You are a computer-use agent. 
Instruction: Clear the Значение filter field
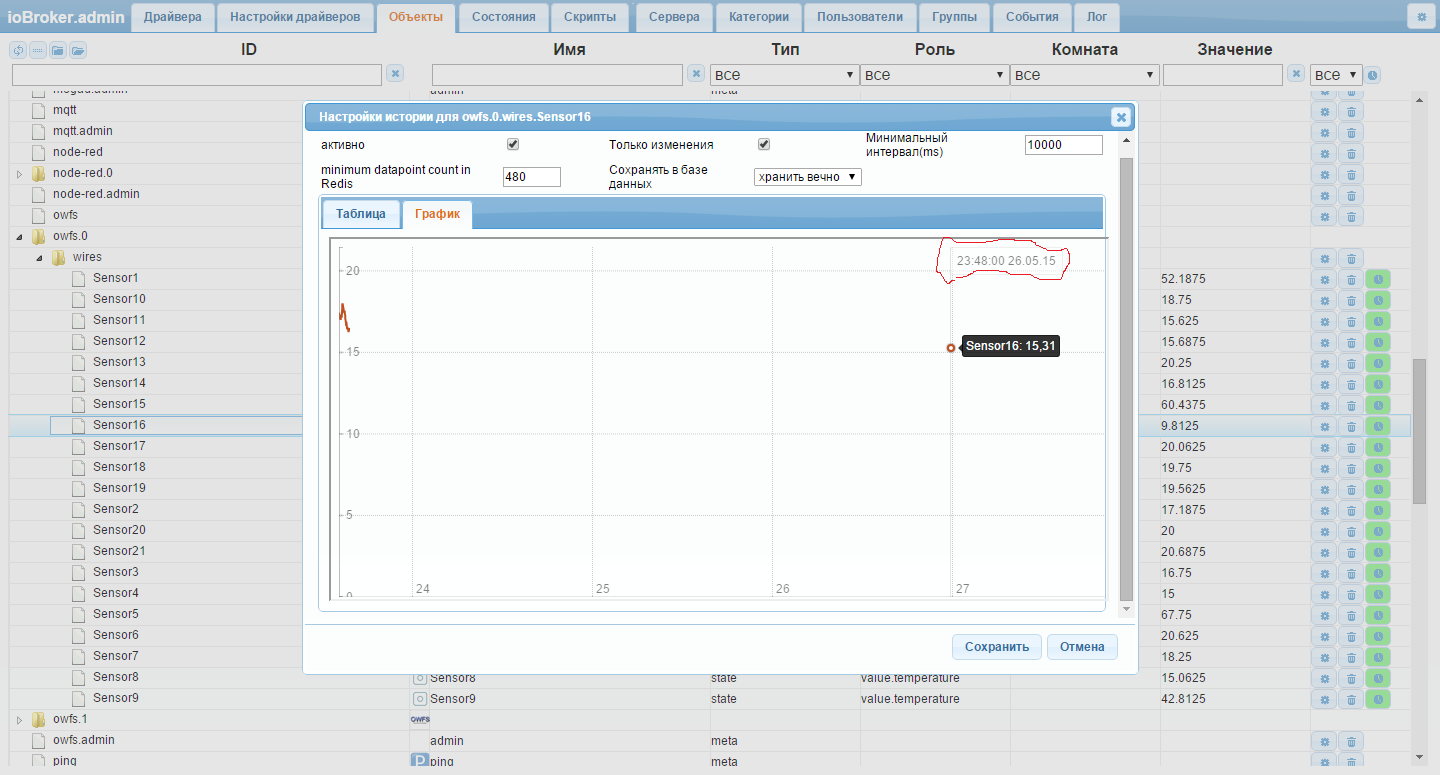click(1296, 74)
